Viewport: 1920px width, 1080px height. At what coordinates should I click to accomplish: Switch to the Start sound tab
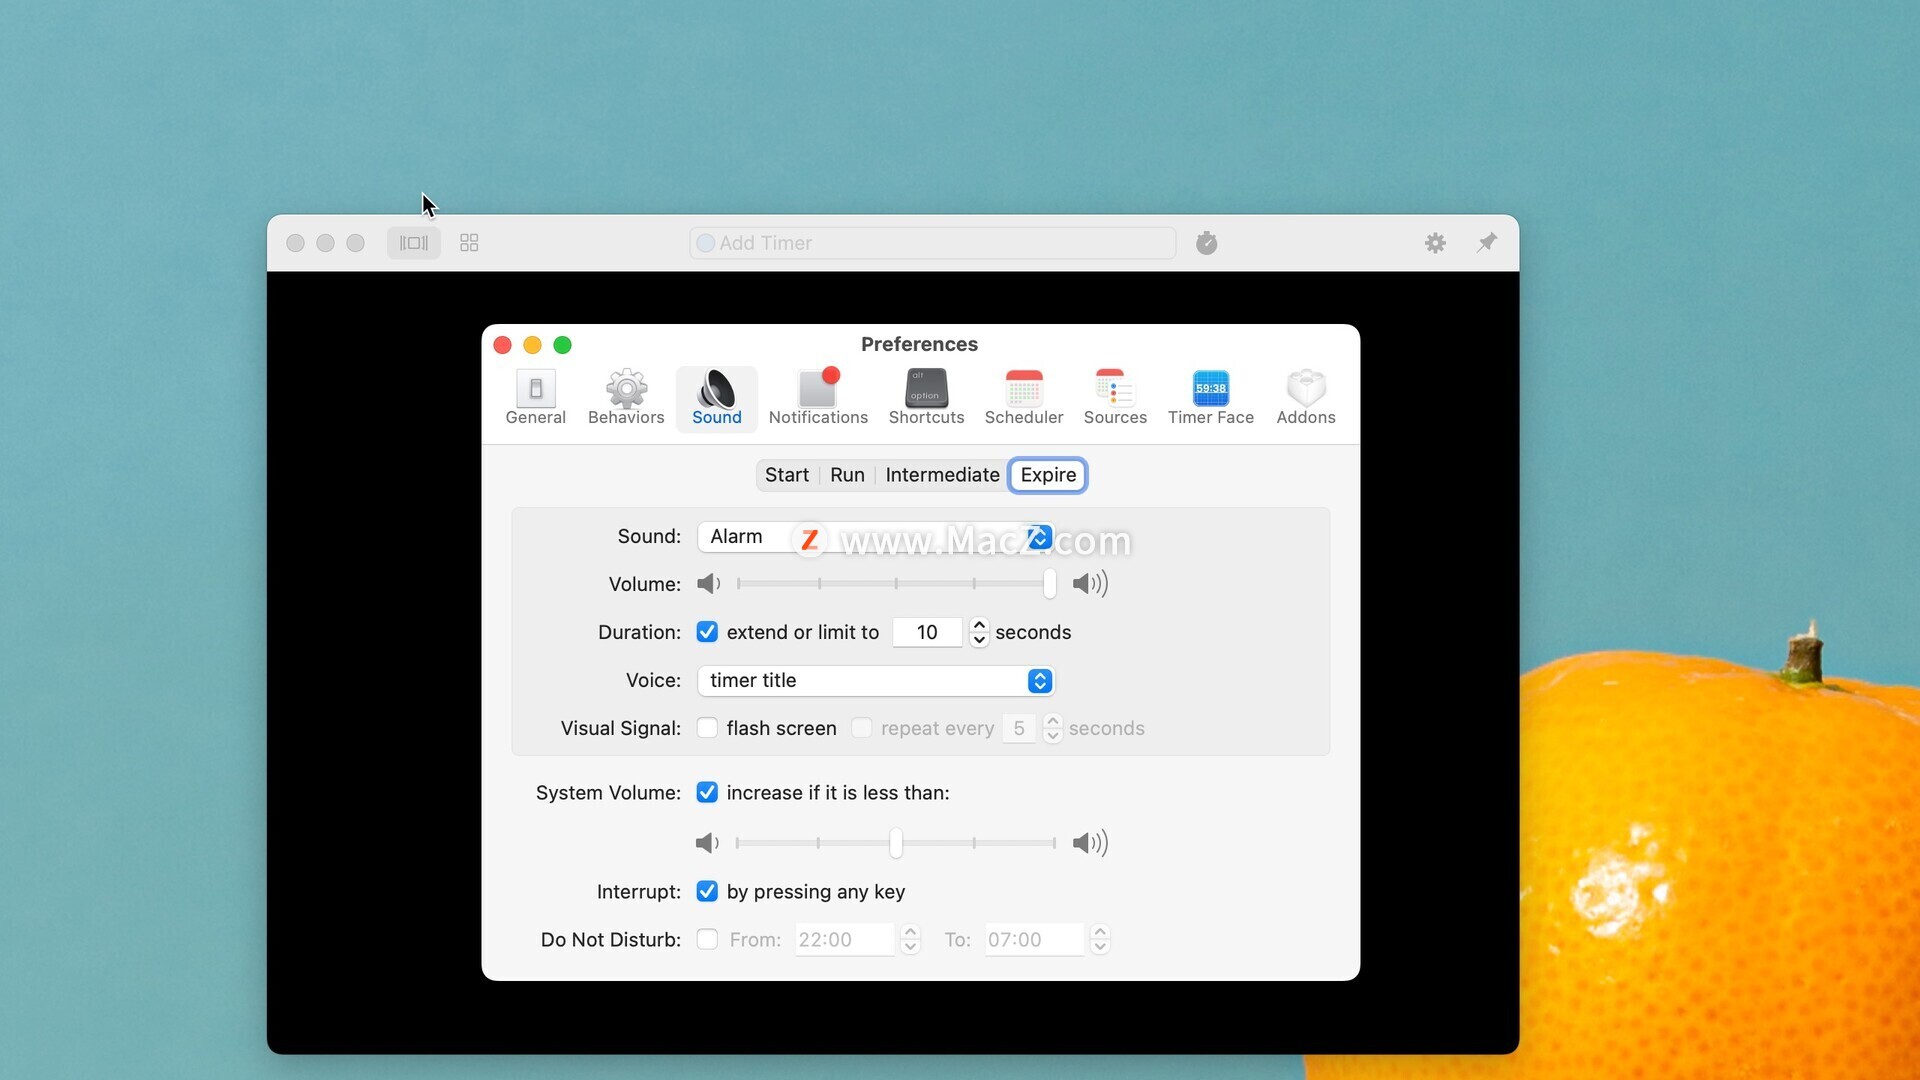pos(787,475)
